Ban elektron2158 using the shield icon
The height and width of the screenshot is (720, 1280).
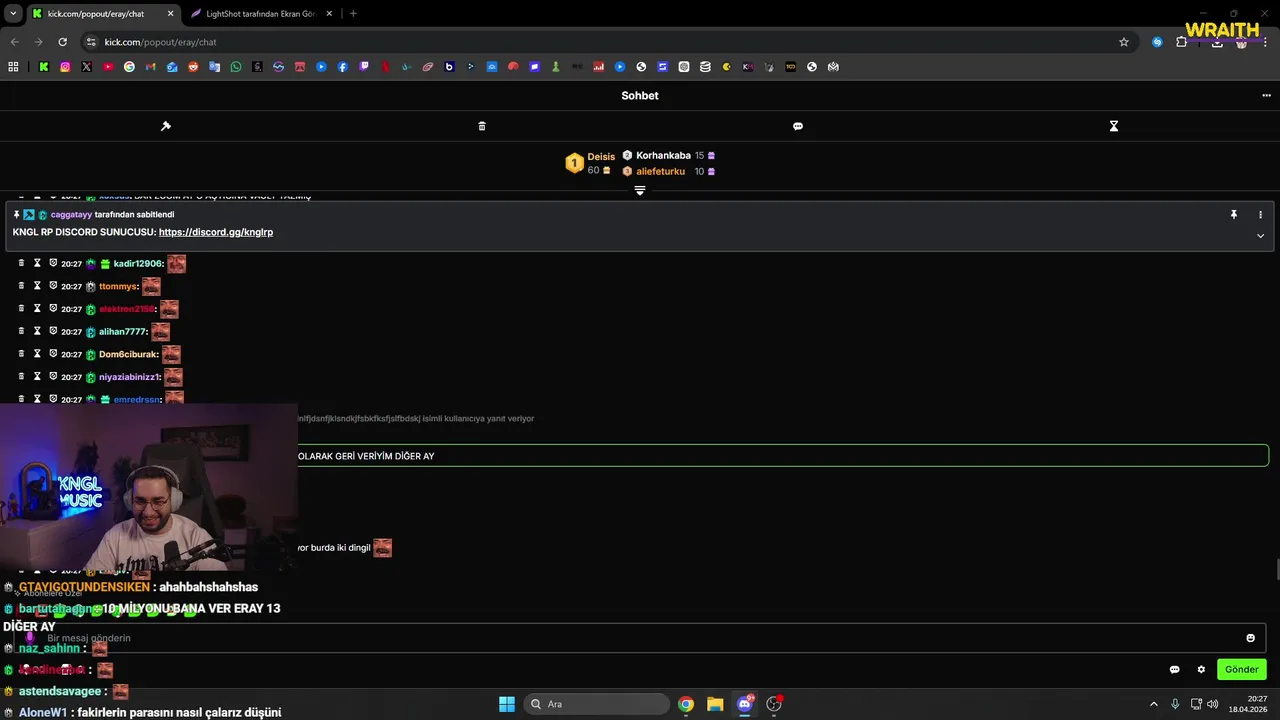pos(53,308)
